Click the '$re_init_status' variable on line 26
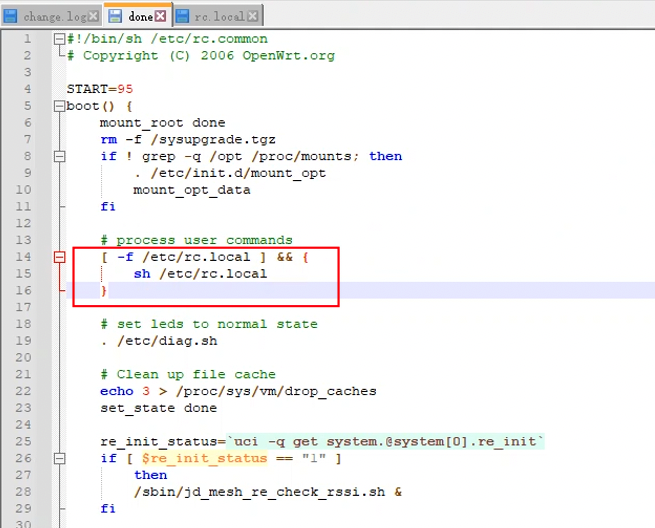 pyautogui.click(x=204, y=458)
